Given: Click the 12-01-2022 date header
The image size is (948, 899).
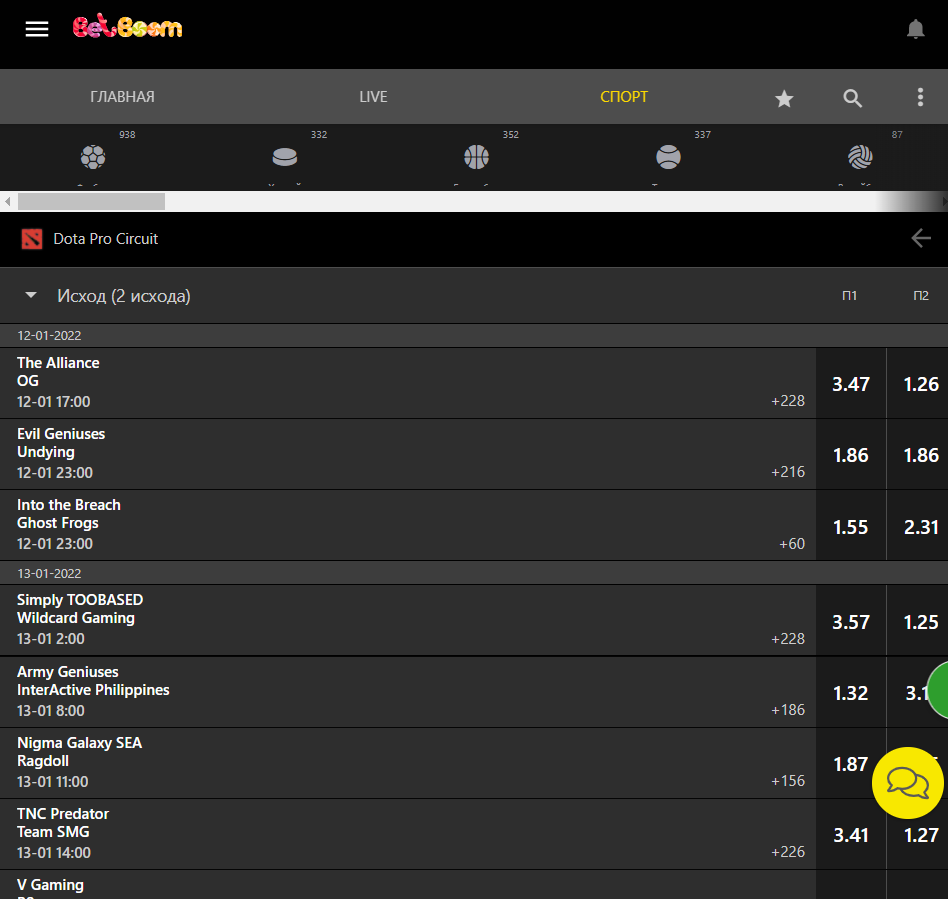Looking at the screenshot, I should (50, 336).
